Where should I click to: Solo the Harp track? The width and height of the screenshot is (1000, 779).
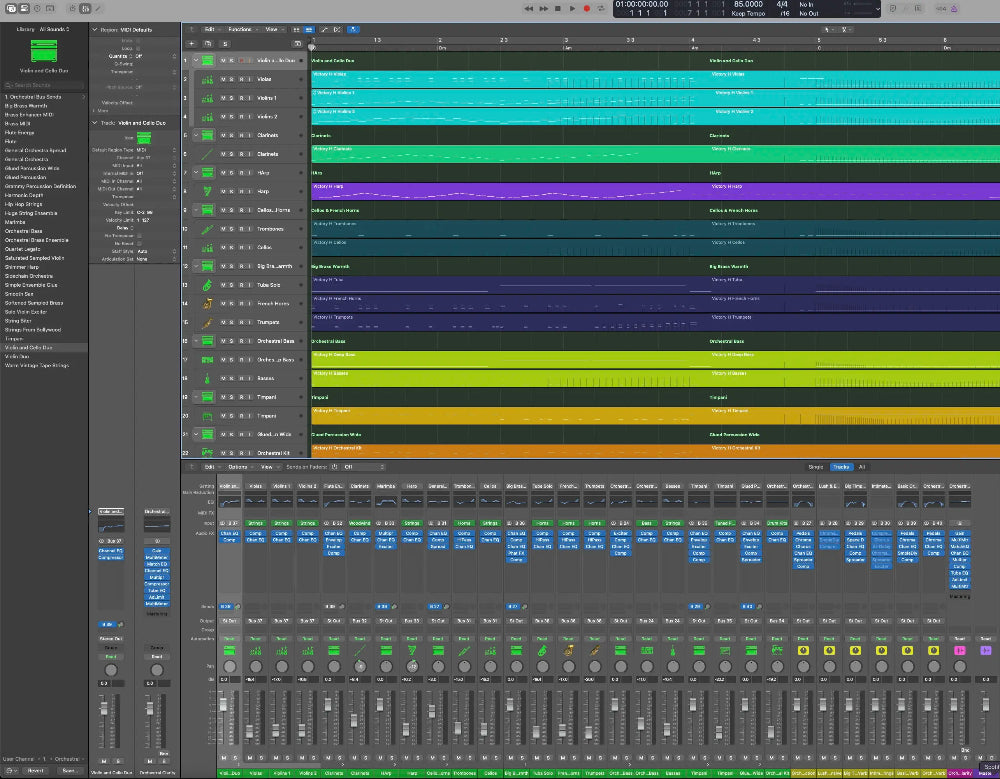(x=232, y=191)
